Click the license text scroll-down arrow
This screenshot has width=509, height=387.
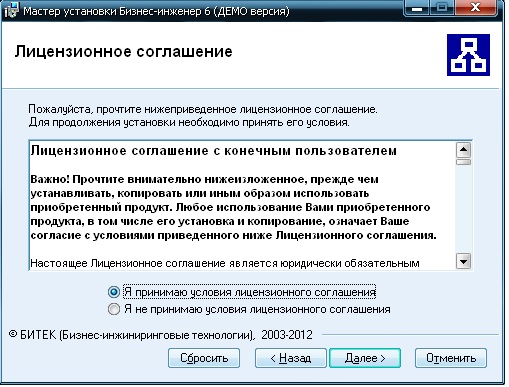[463, 261]
